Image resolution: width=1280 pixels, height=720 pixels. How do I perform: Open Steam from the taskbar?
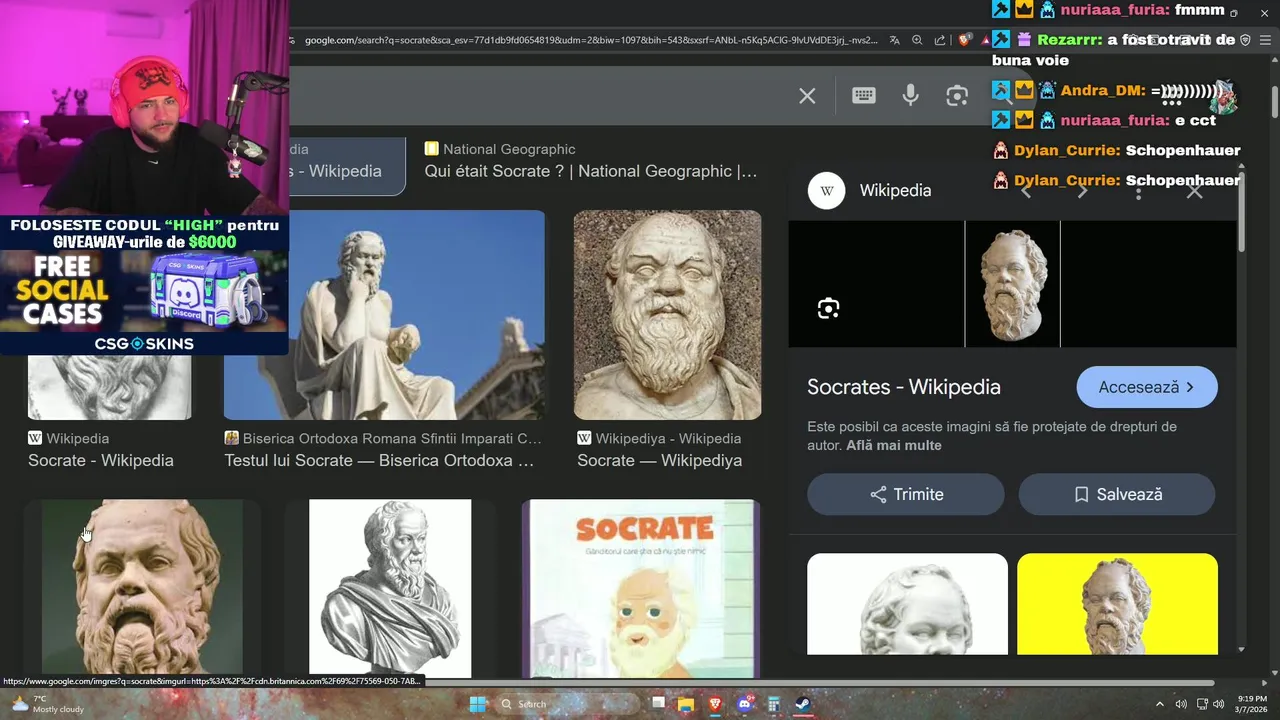(x=802, y=704)
